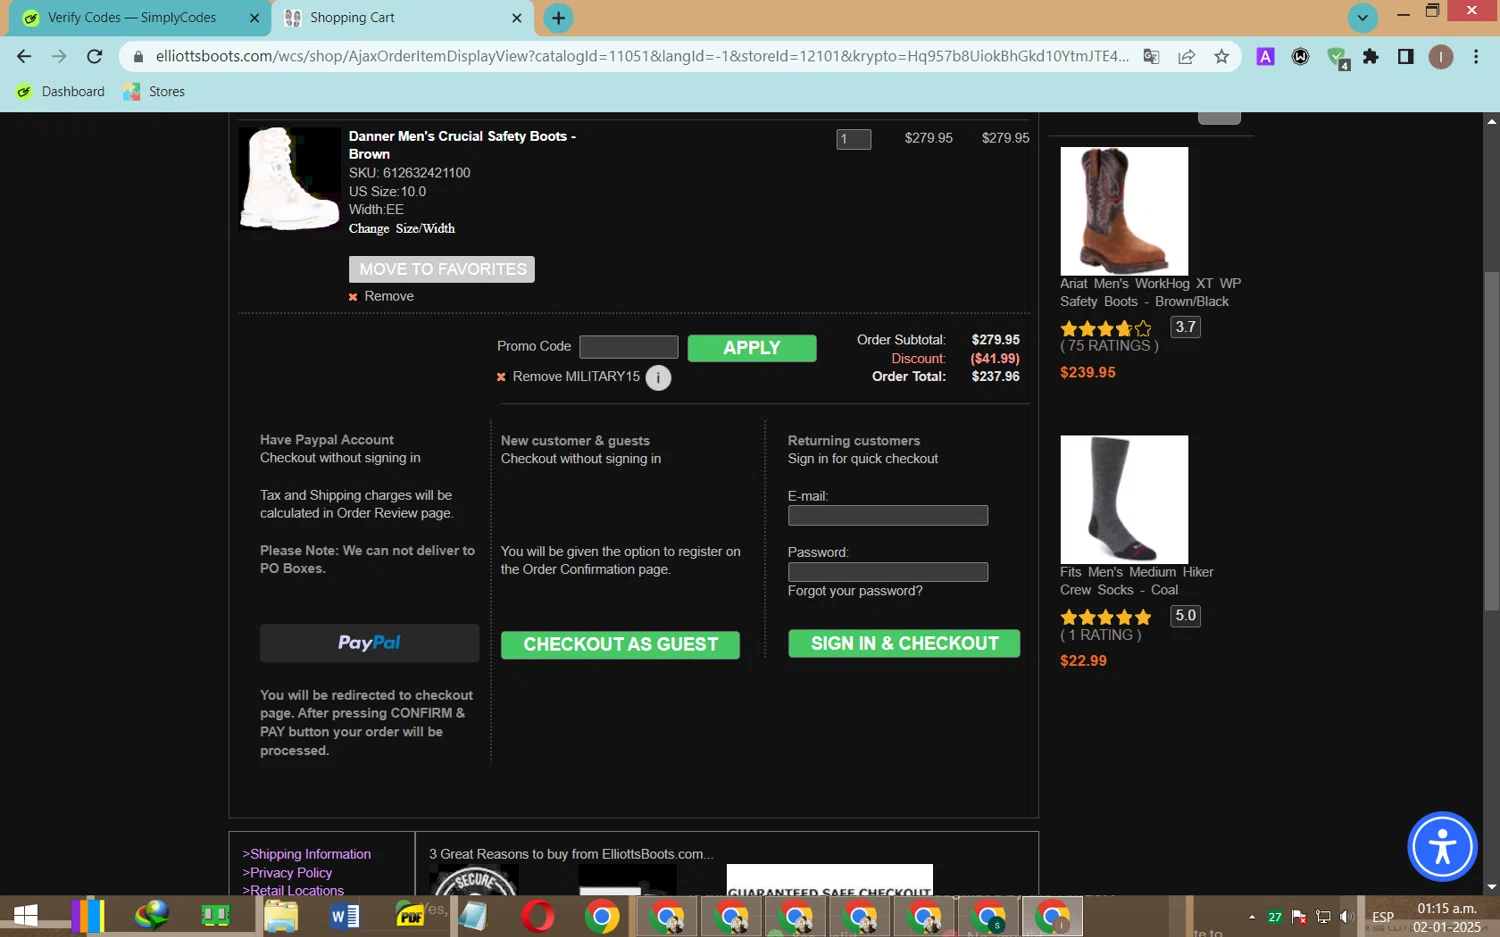Viewport: 1500px width, 937px height.
Task: Close the Shopping Cart tab
Action: pyautogui.click(x=516, y=18)
